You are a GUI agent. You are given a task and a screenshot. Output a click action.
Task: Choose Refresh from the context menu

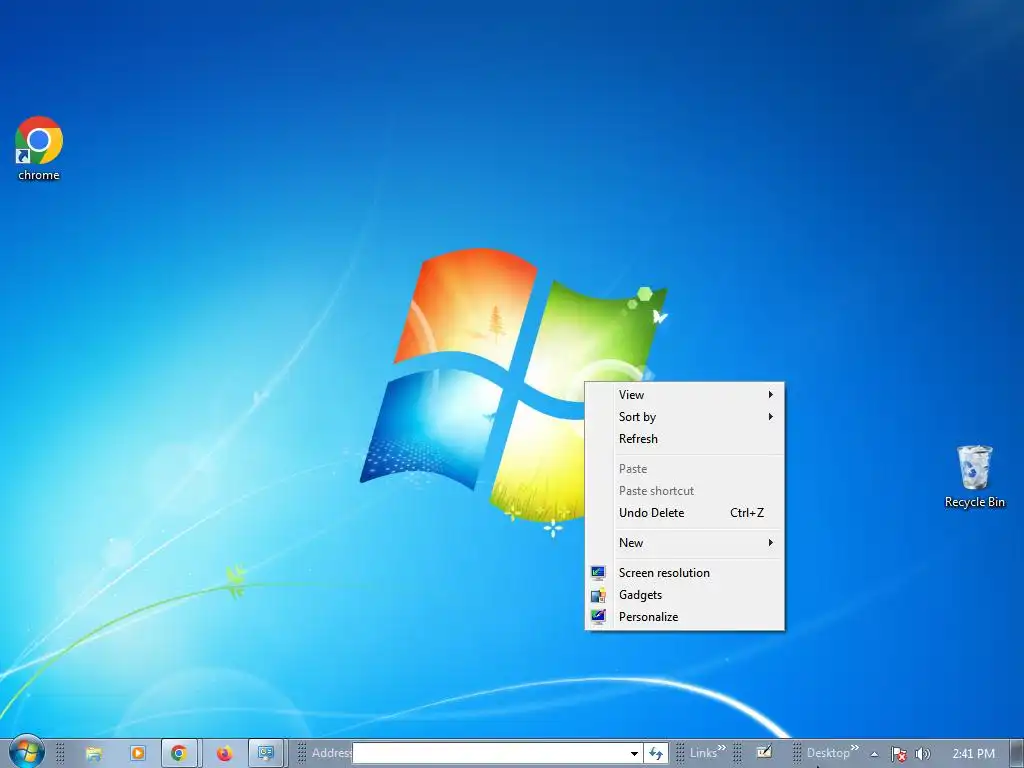[x=684, y=439]
